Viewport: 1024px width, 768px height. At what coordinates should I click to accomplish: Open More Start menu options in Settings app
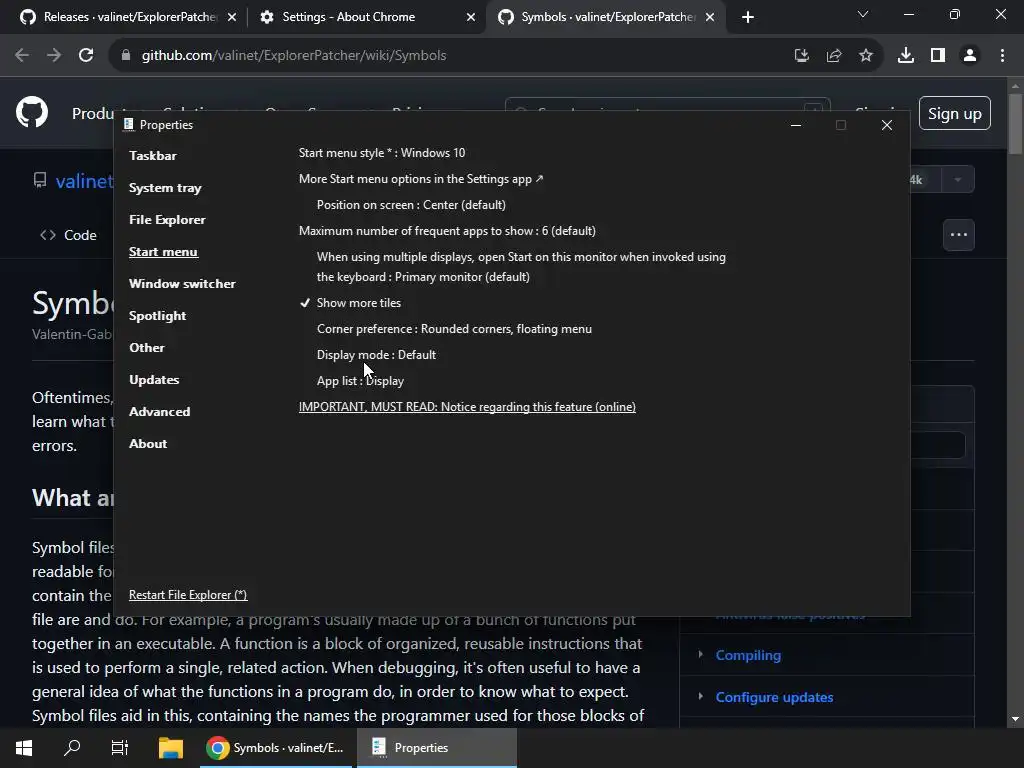[x=421, y=179]
